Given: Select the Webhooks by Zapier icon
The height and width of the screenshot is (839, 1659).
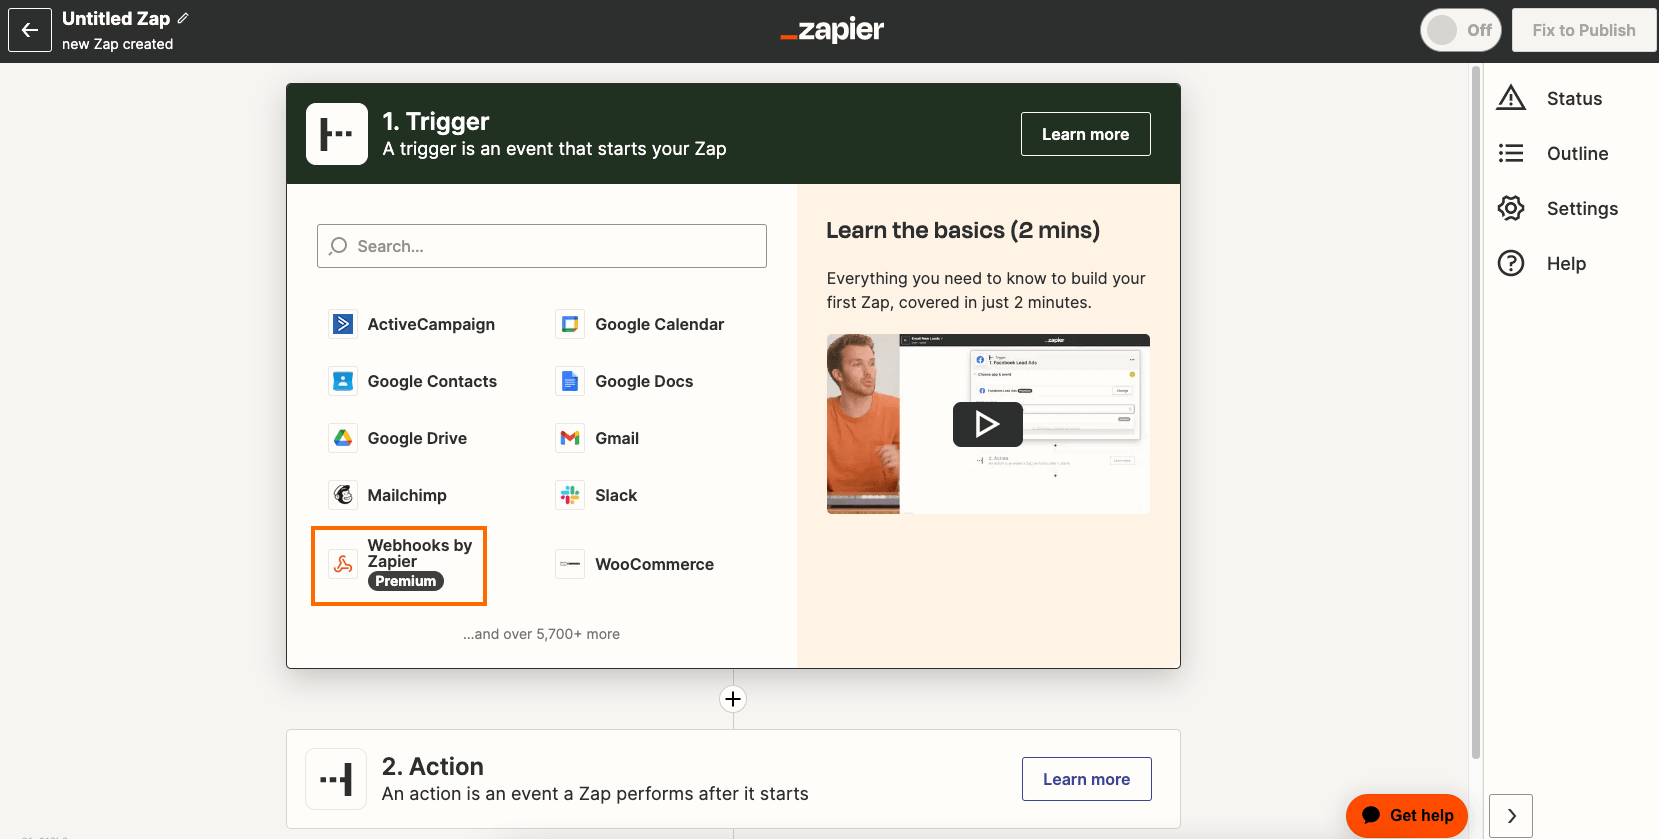Looking at the screenshot, I should [x=343, y=564].
